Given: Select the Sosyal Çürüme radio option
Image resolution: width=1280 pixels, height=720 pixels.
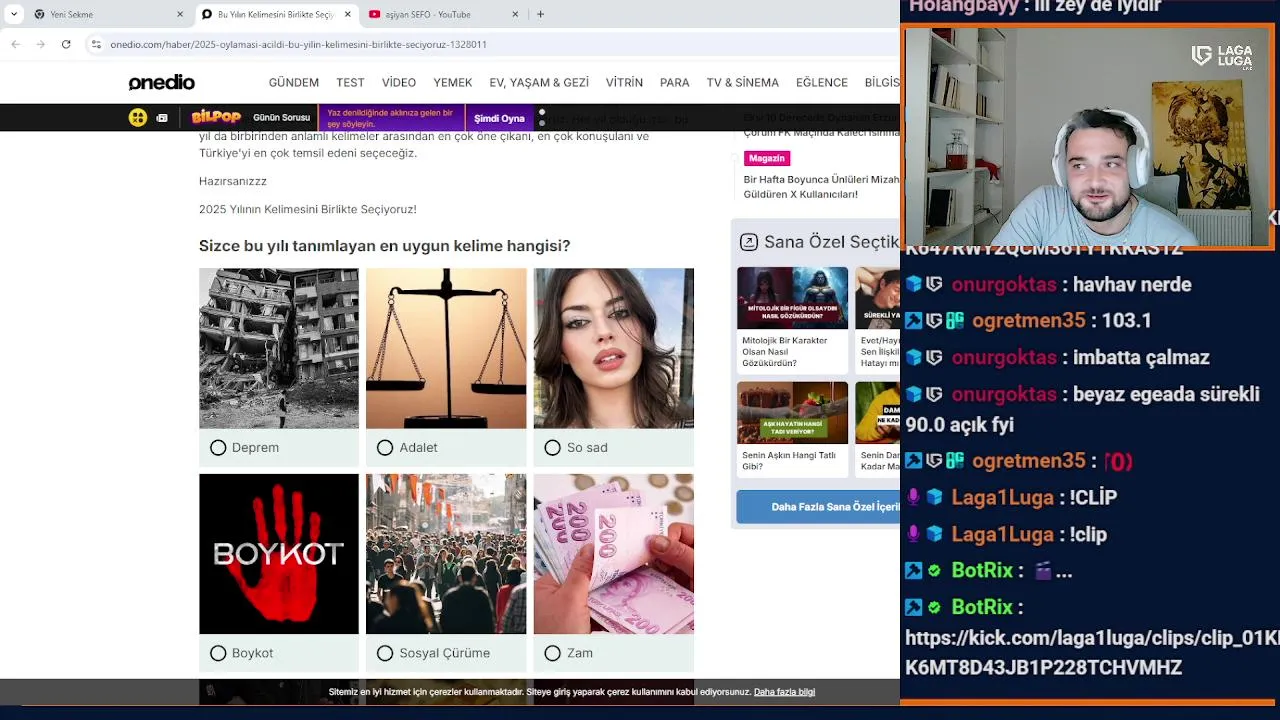Looking at the screenshot, I should [385, 653].
